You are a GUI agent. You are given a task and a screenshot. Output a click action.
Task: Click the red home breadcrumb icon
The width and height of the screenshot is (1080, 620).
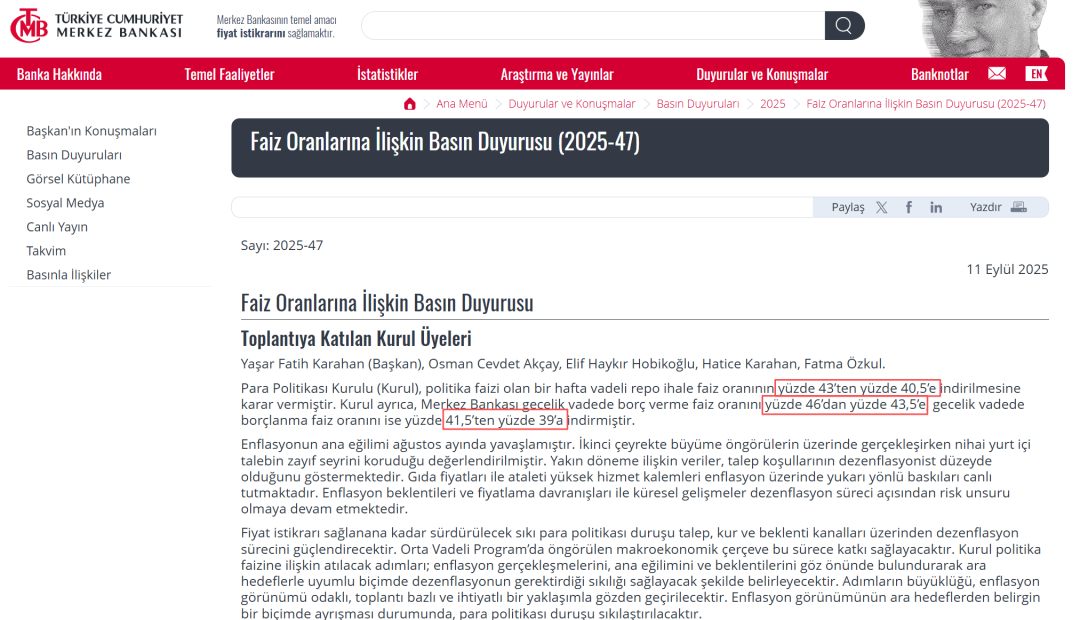tap(410, 104)
